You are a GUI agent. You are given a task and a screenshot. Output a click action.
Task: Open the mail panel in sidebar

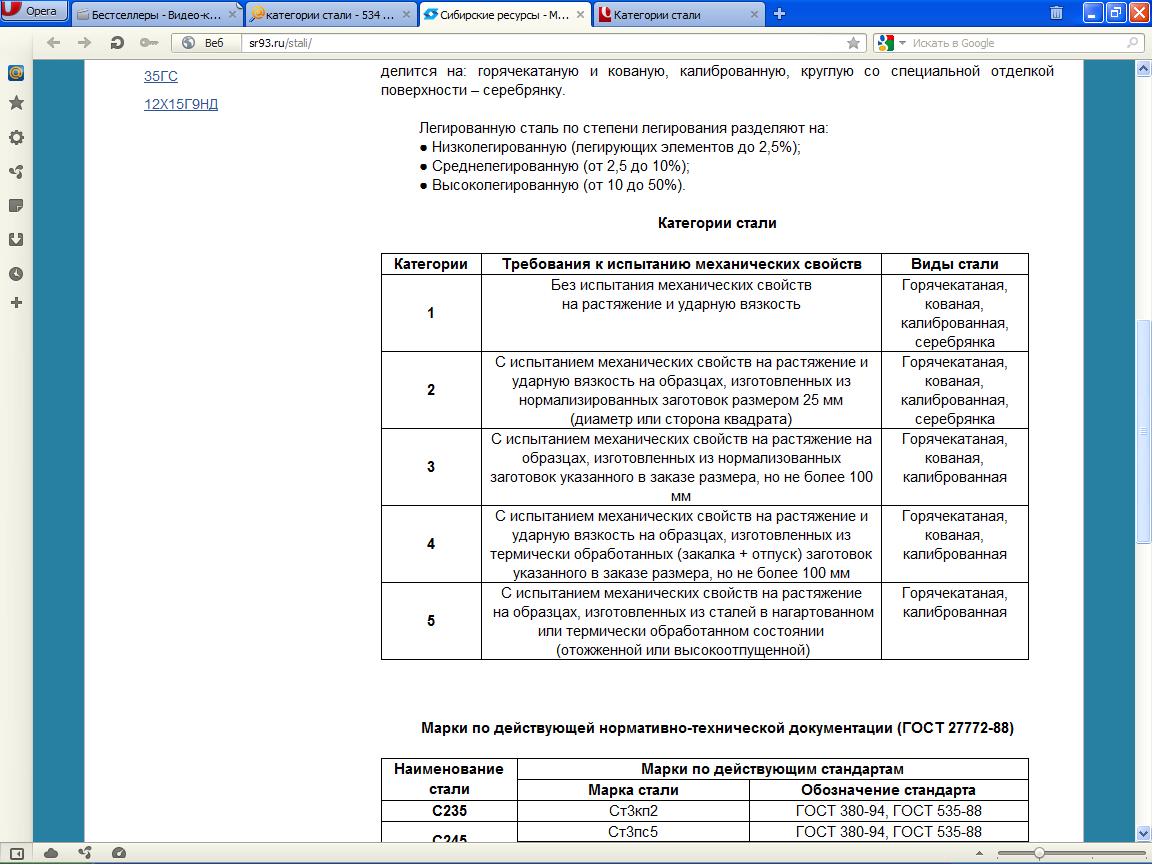pos(16,73)
